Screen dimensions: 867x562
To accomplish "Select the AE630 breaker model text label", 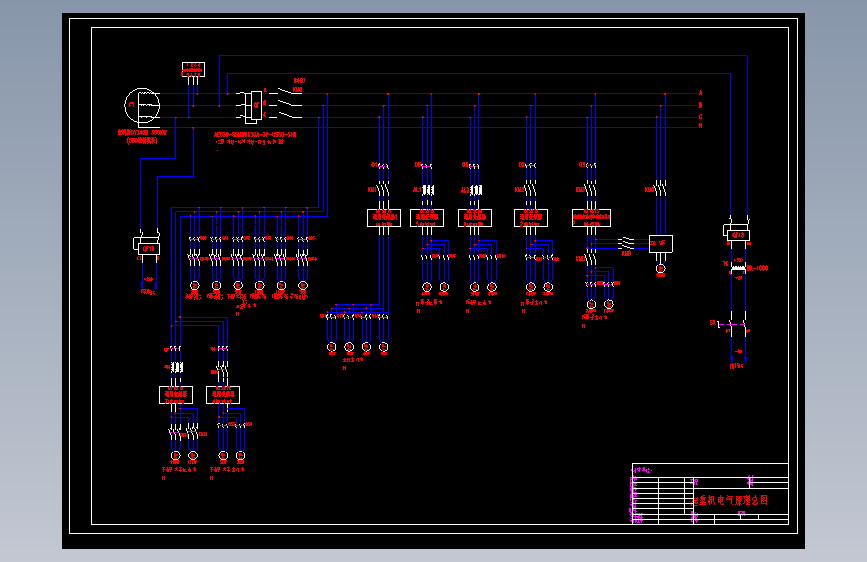I will [255, 134].
